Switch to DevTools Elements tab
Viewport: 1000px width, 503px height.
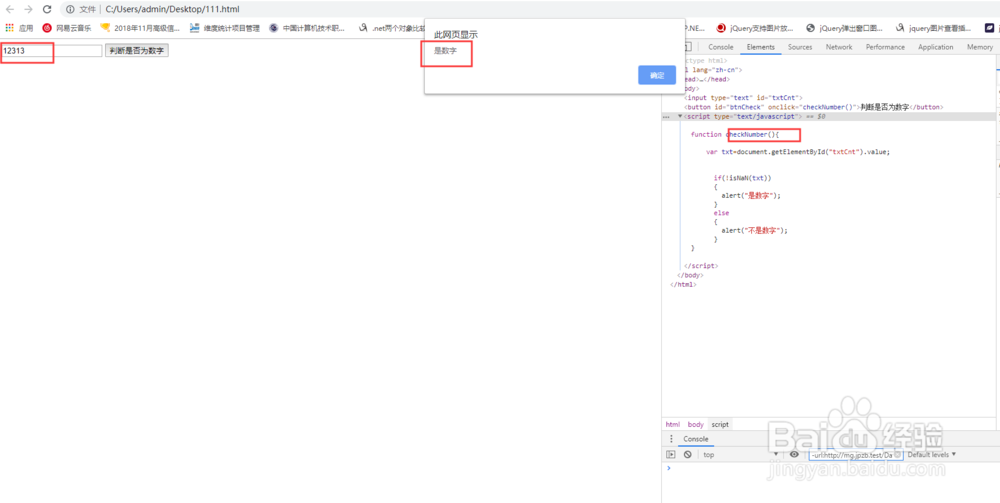pyautogui.click(x=761, y=47)
